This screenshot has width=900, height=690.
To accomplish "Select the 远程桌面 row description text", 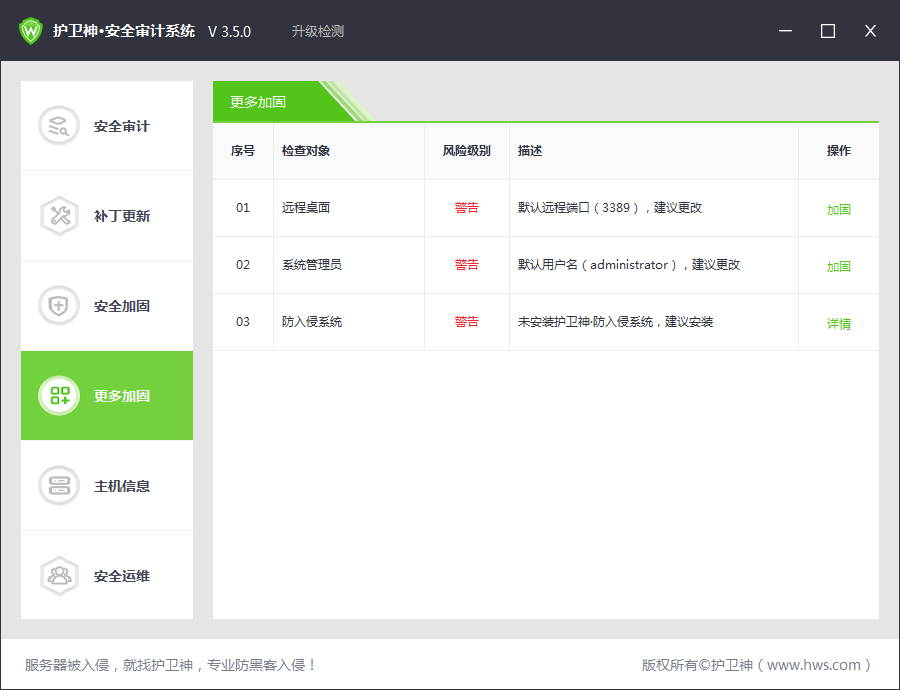I will (610, 208).
